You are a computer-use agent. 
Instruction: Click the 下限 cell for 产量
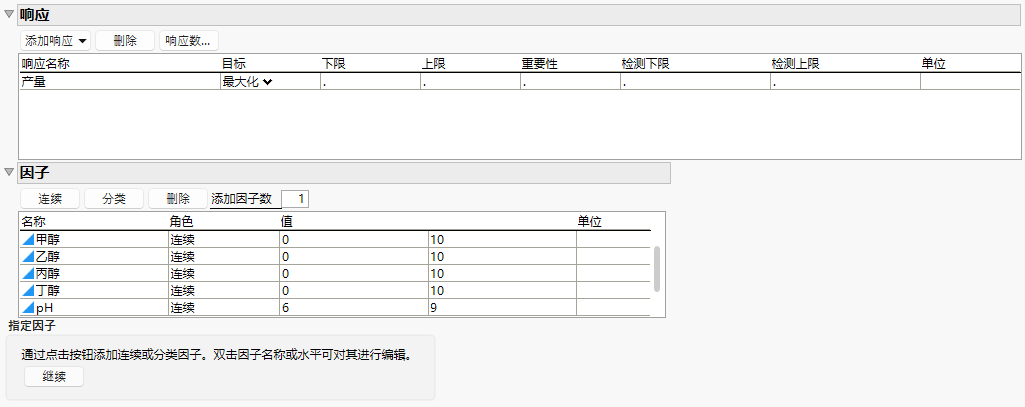(369, 82)
